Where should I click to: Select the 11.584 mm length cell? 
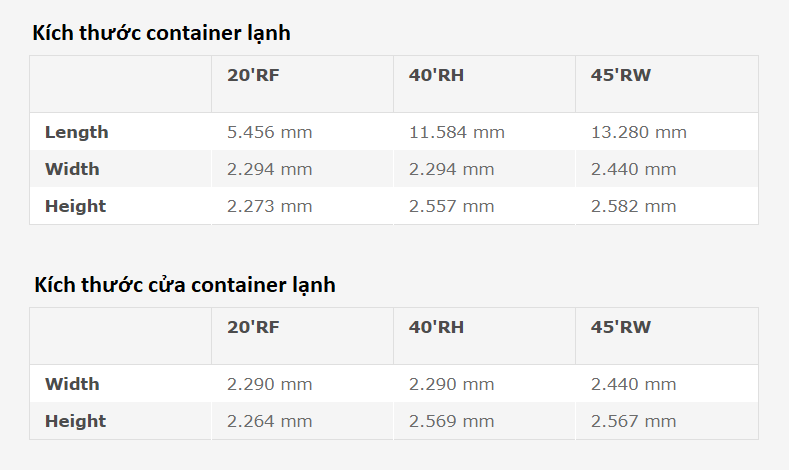[x=456, y=132]
